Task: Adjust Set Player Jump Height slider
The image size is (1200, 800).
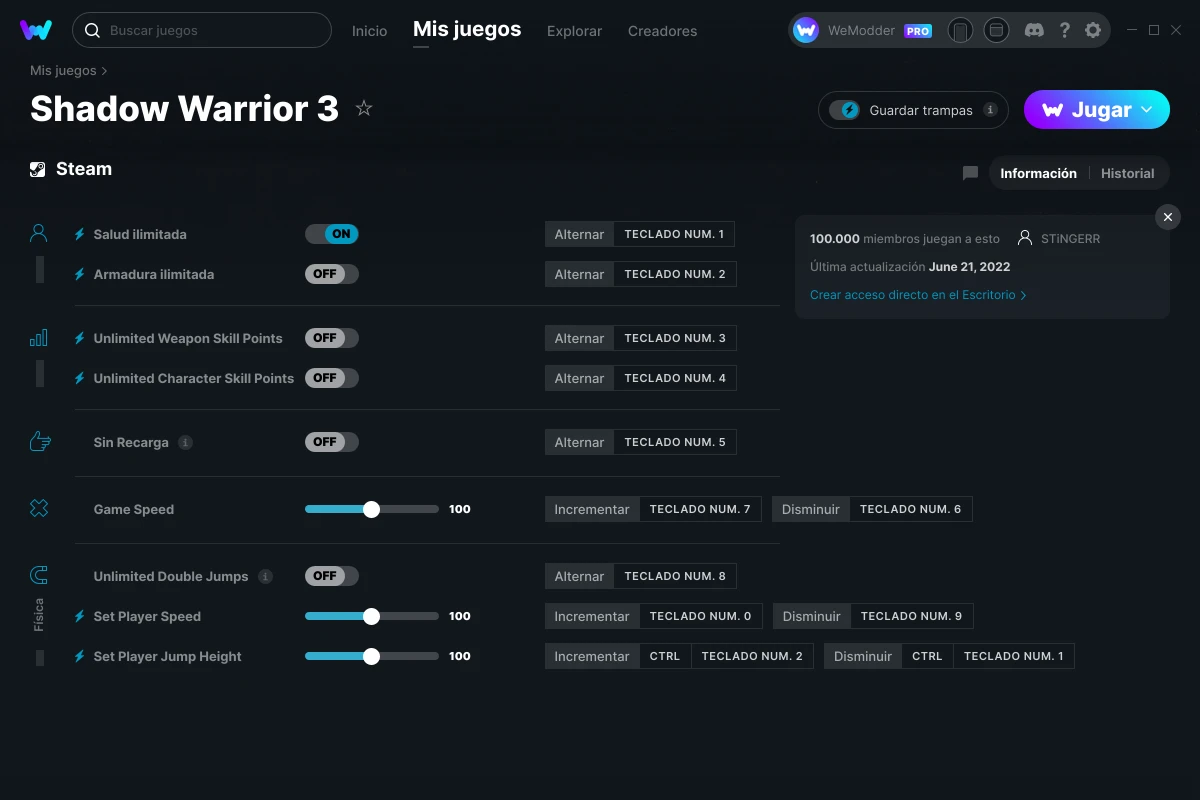Action: (372, 656)
